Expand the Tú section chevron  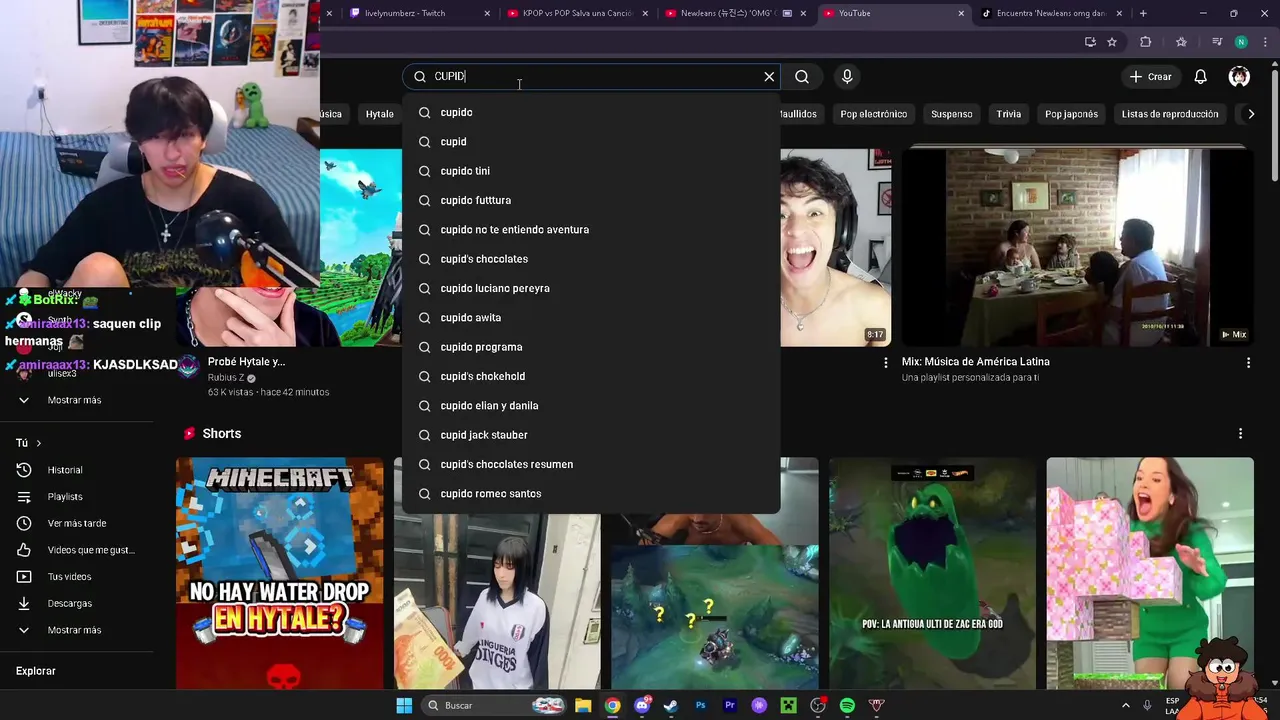tap(39, 443)
